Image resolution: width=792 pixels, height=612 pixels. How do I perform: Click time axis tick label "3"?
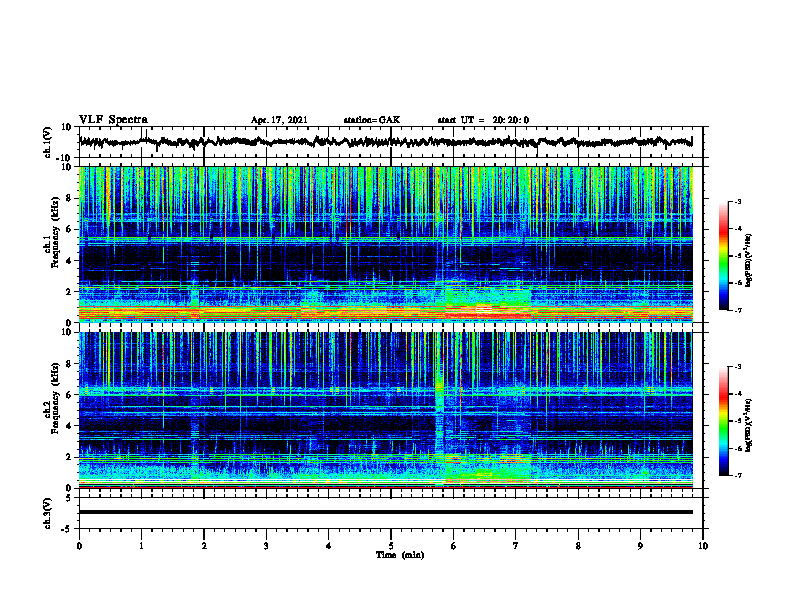[266, 546]
